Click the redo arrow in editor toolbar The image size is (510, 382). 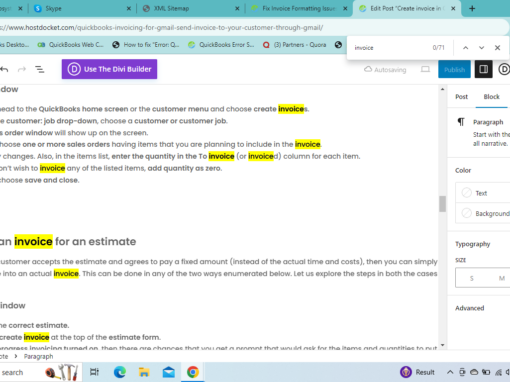22,69
